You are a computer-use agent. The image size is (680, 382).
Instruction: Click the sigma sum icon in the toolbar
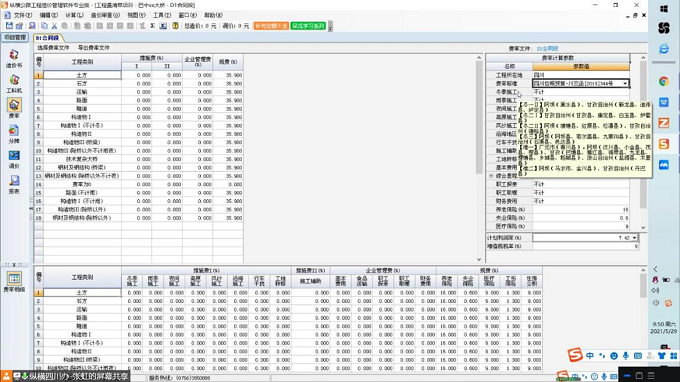153,26
